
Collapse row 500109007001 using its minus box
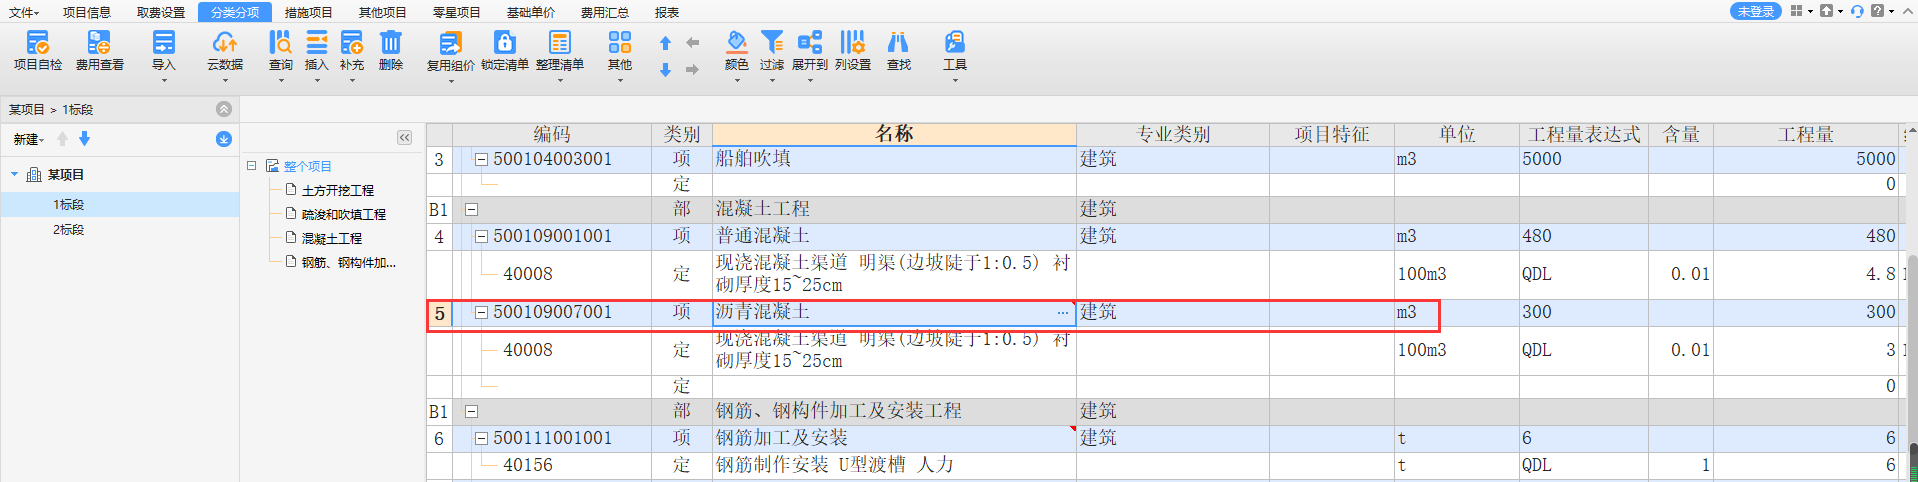pos(481,312)
